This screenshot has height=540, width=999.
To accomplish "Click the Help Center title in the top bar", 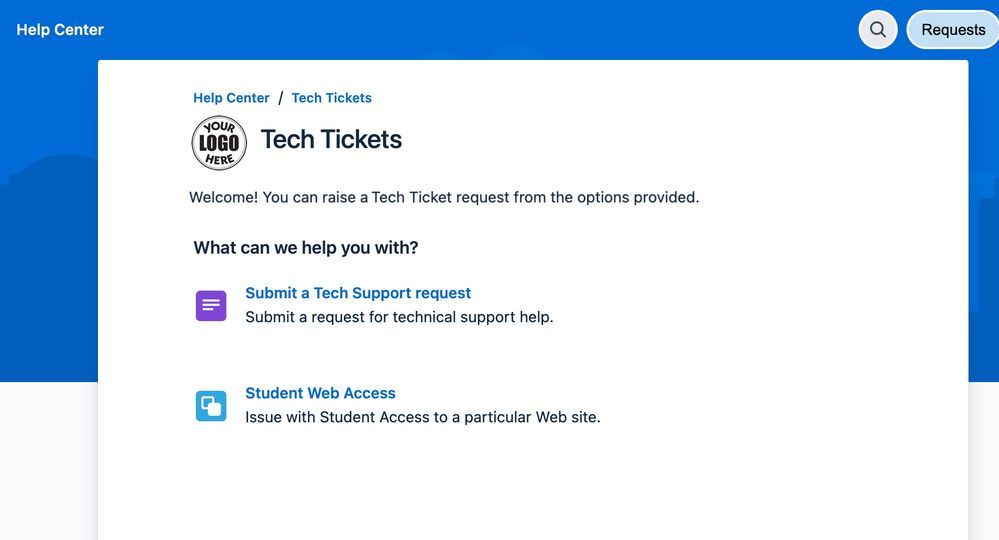I will click(60, 30).
